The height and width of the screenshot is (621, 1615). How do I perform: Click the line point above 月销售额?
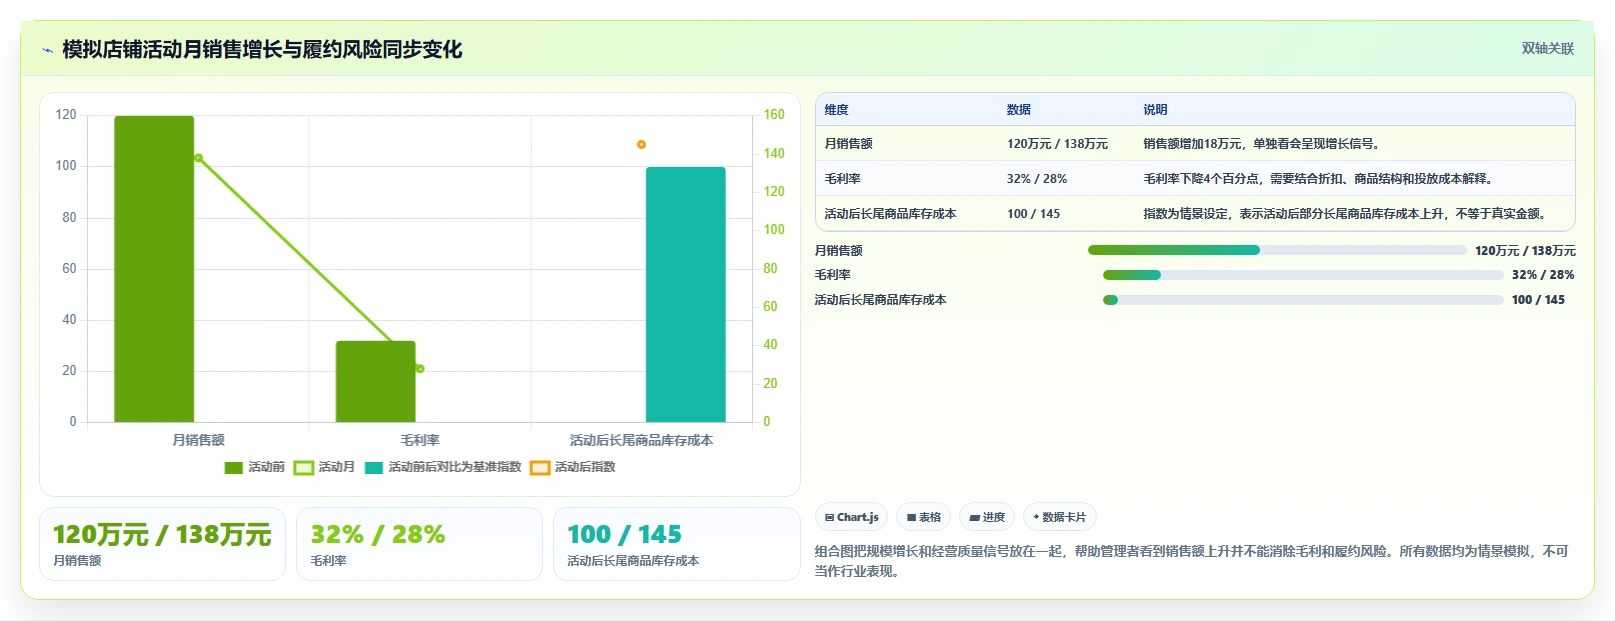coord(198,158)
